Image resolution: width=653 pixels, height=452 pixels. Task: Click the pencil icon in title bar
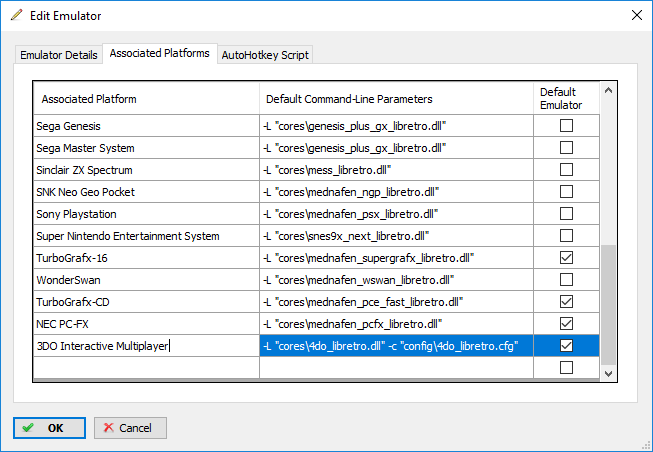(x=17, y=15)
